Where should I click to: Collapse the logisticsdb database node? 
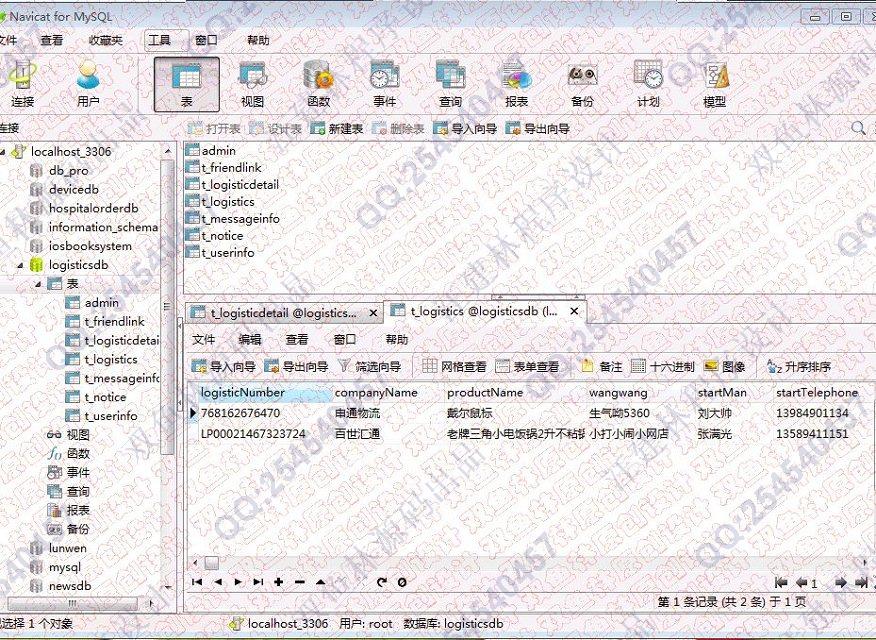[21, 265]
